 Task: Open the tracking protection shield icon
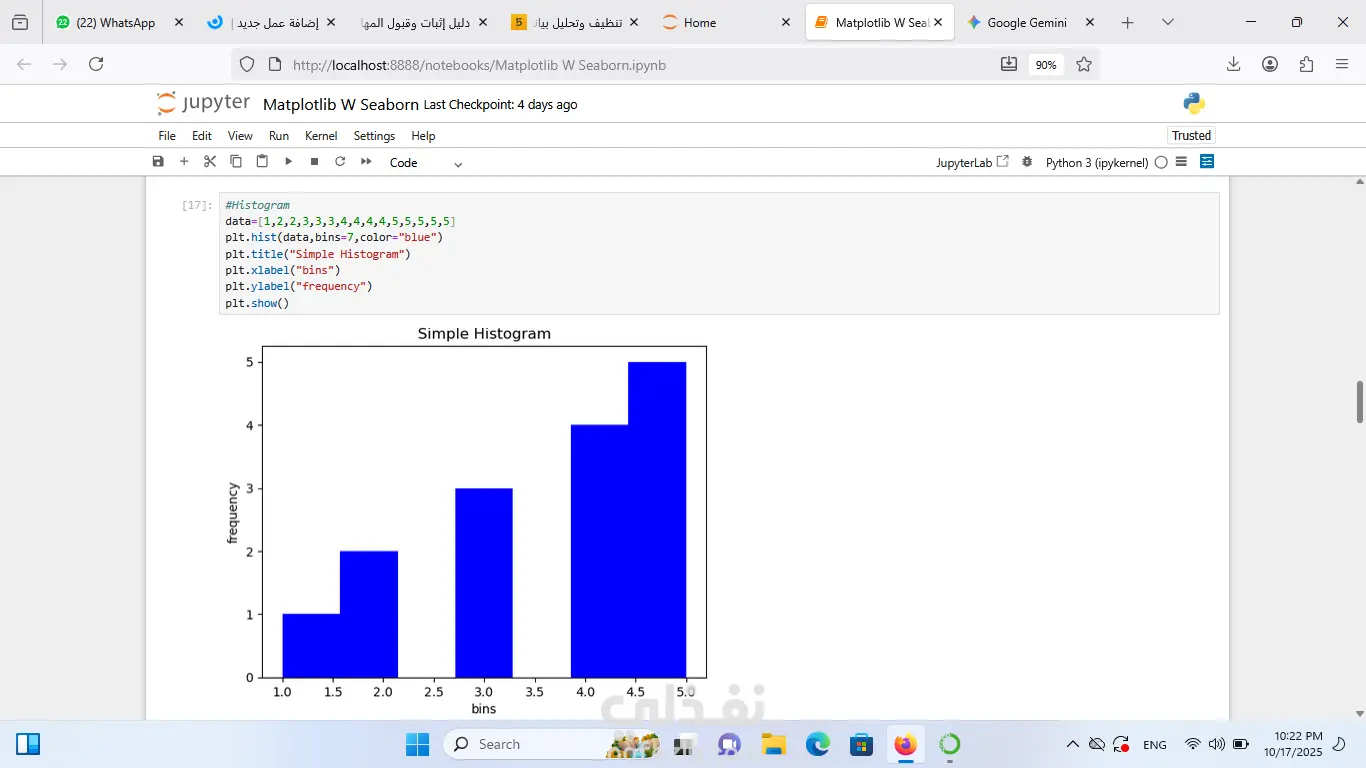tap(247, 65)
